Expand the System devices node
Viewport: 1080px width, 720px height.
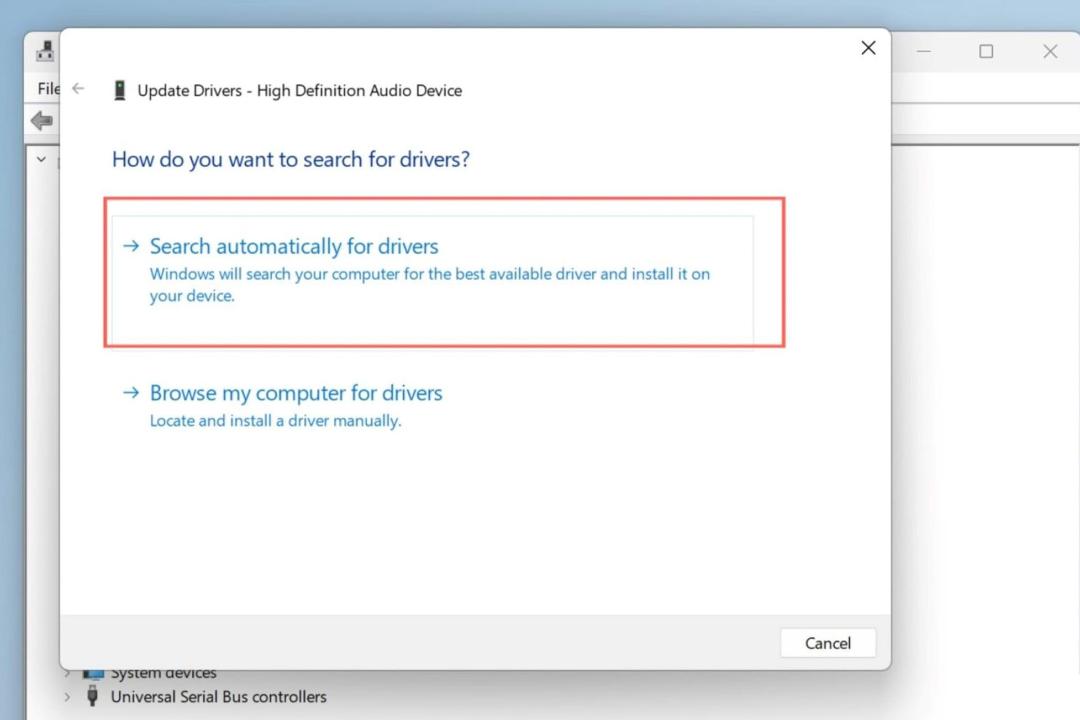(x=67, y=672)
